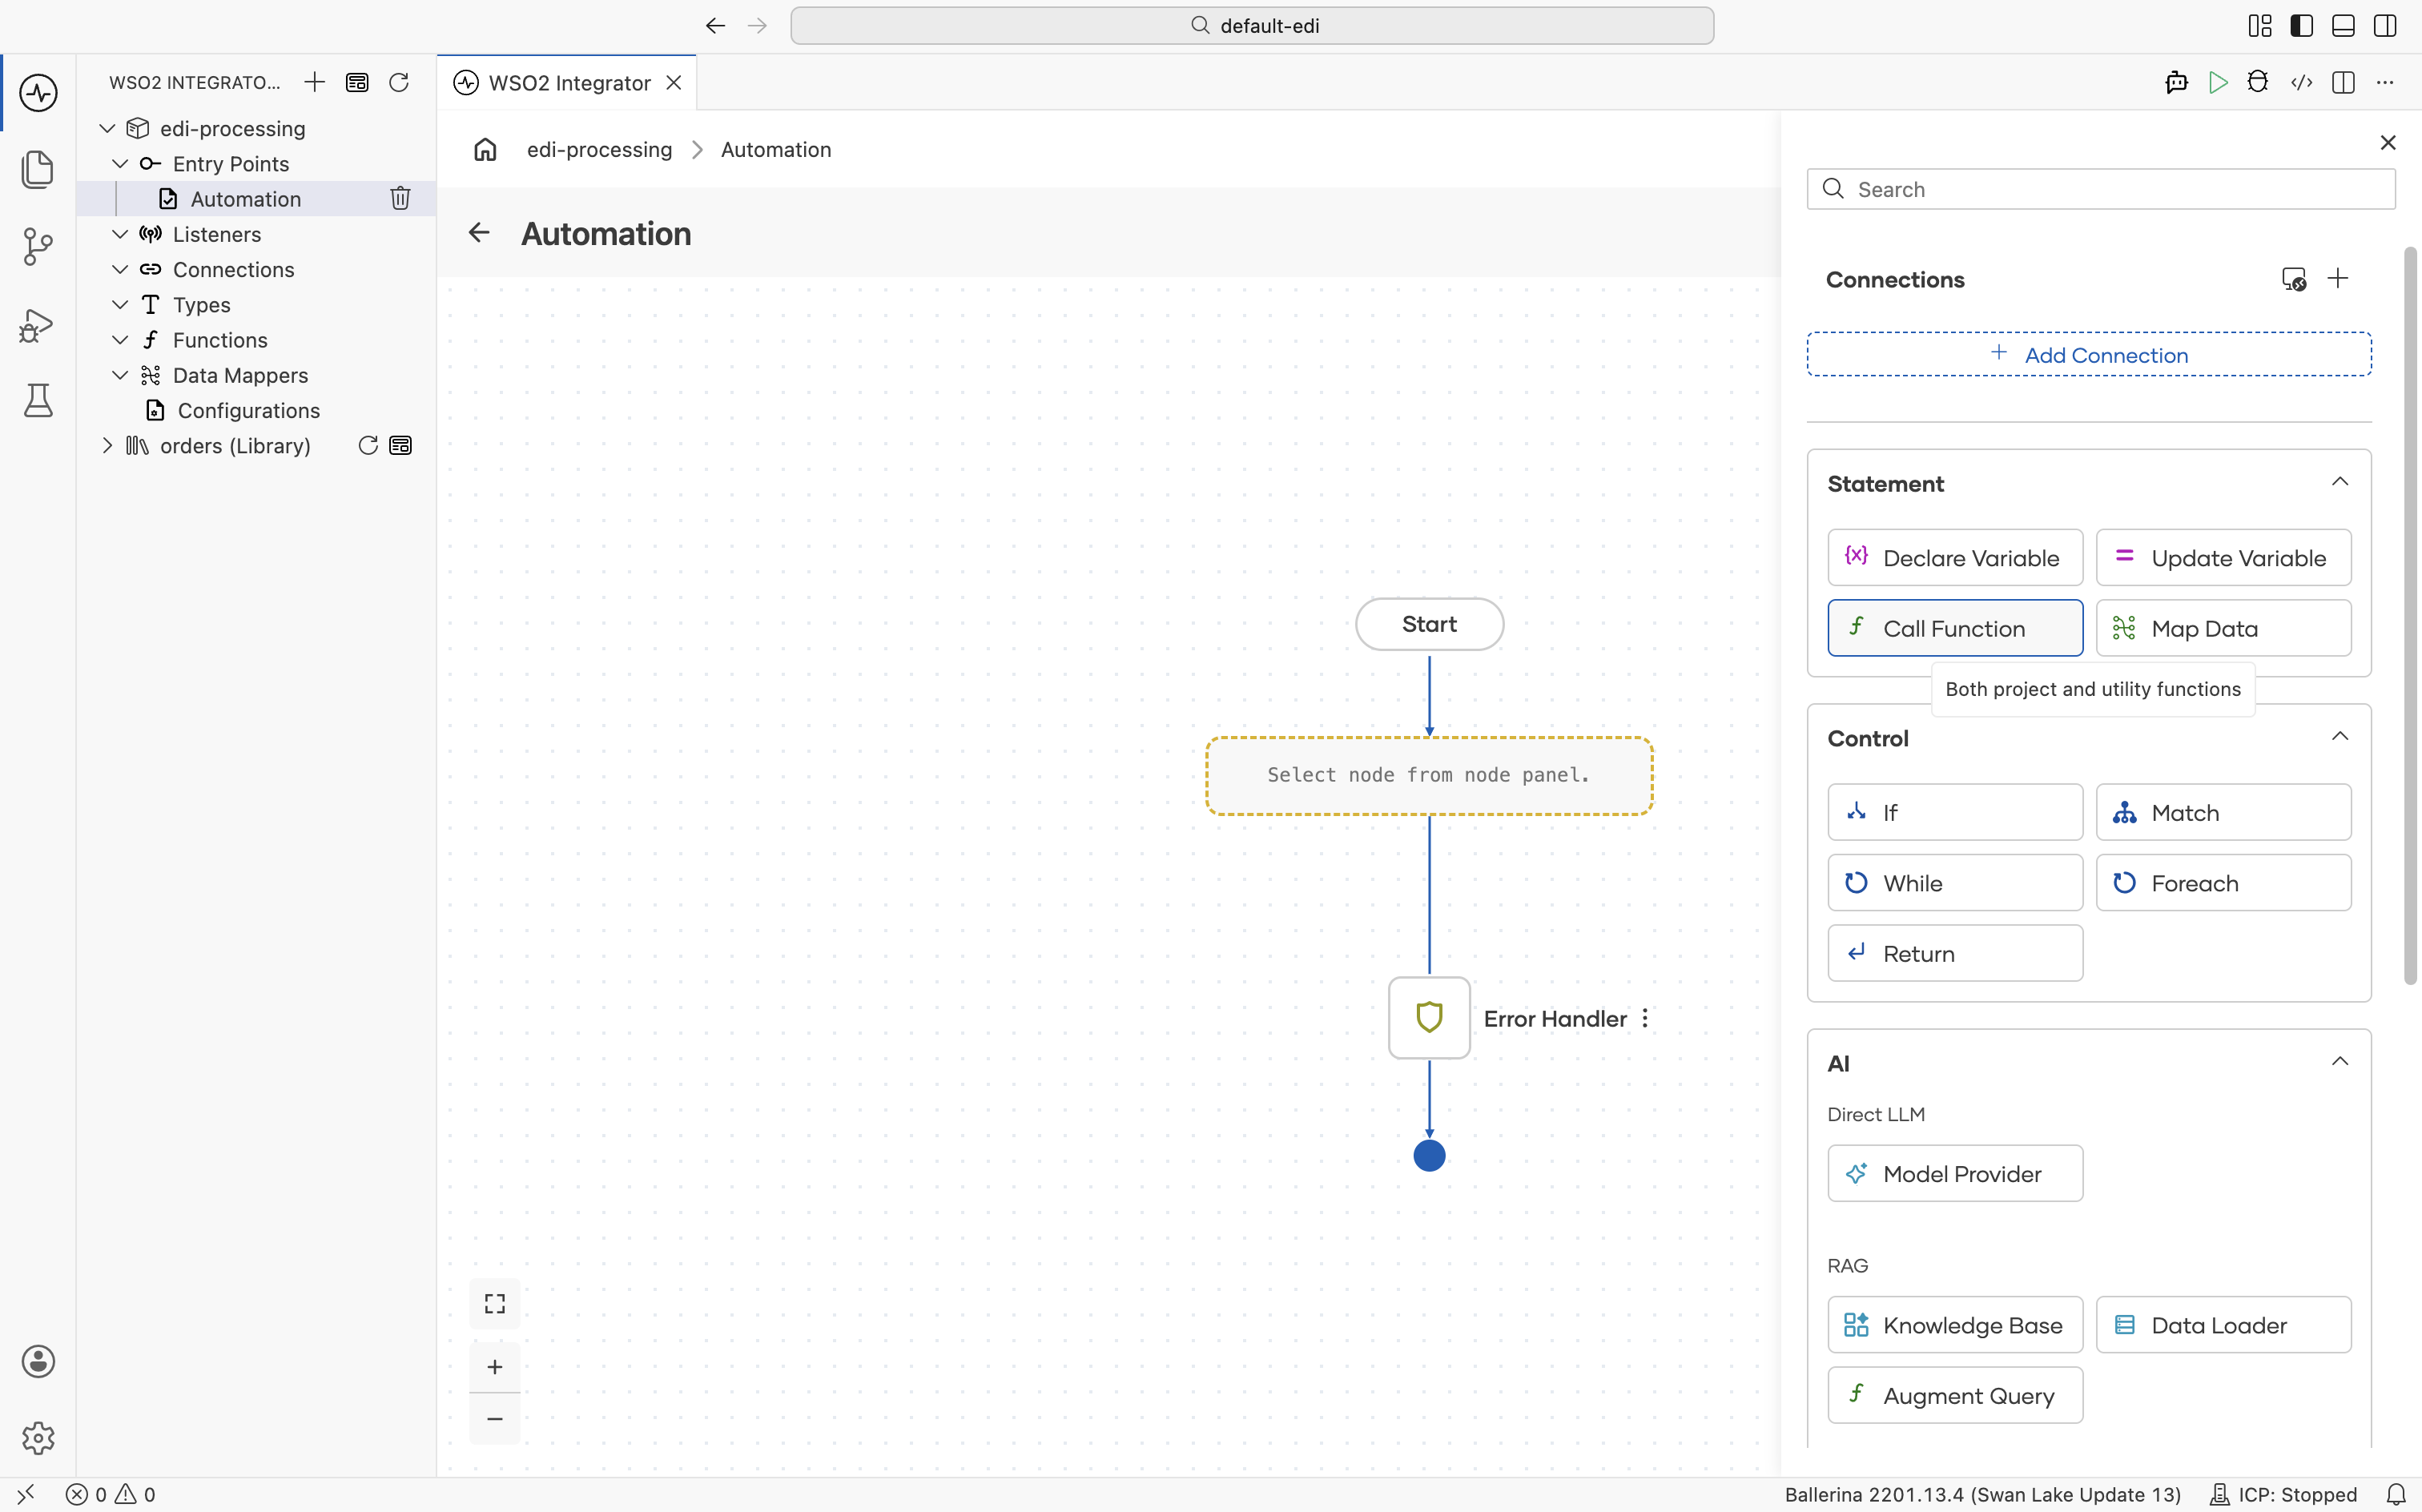The height and width of the screenshot is (1512, 2422).
Task: Click the plus icon in WSO2 Integrator sidebar header
Action: point(315,82)
